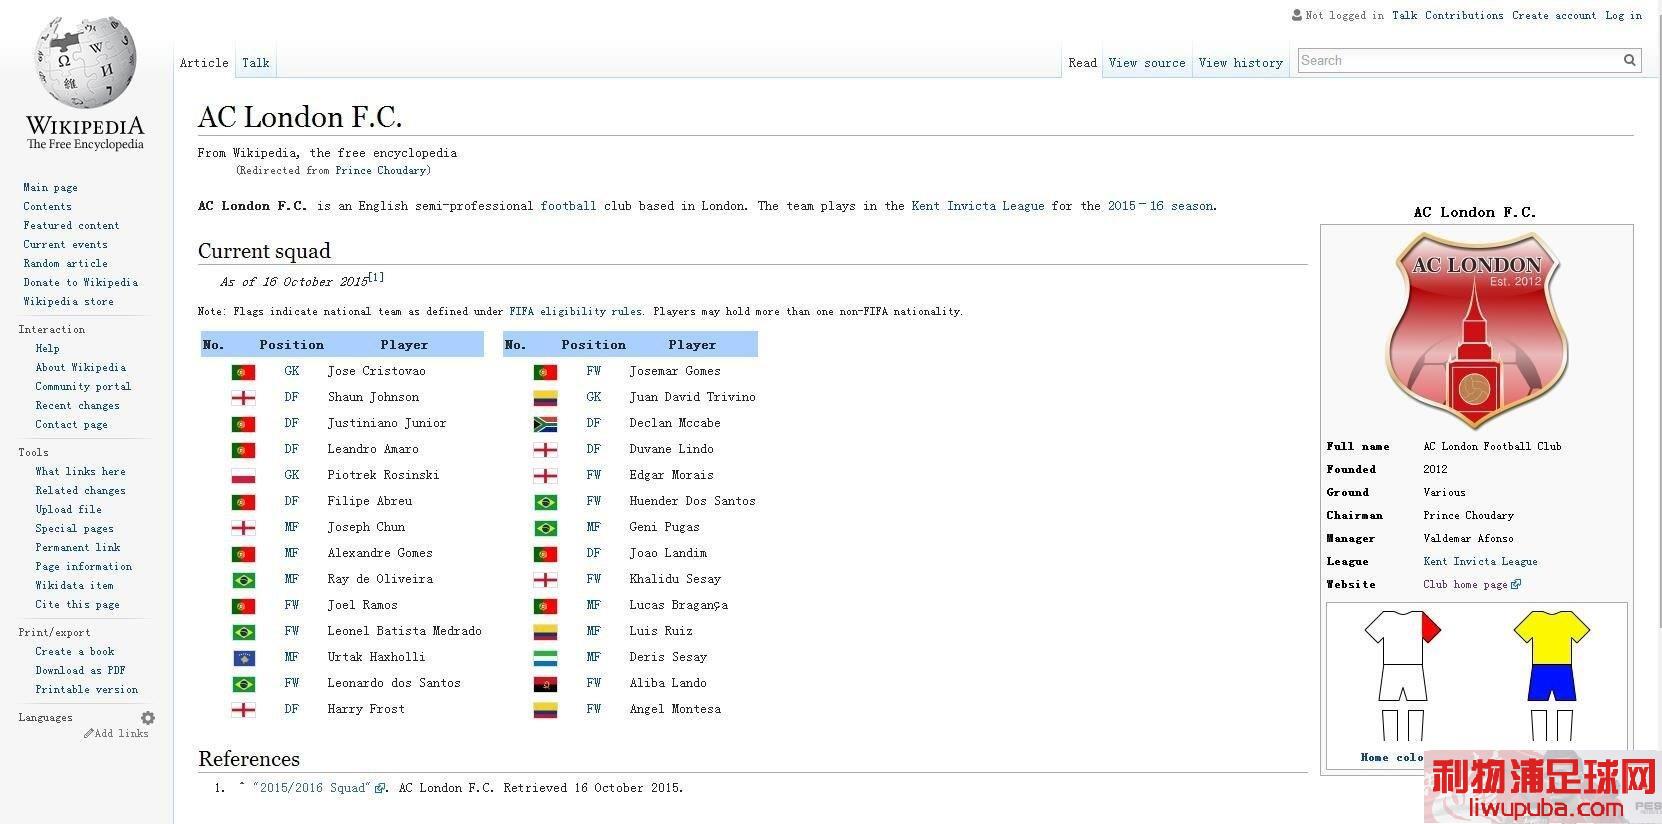The height and width of the screenshot is (824, 1662).
Task: Click the Sierra Leone flag beside Deris Sesay
Action: pos(545,658)
